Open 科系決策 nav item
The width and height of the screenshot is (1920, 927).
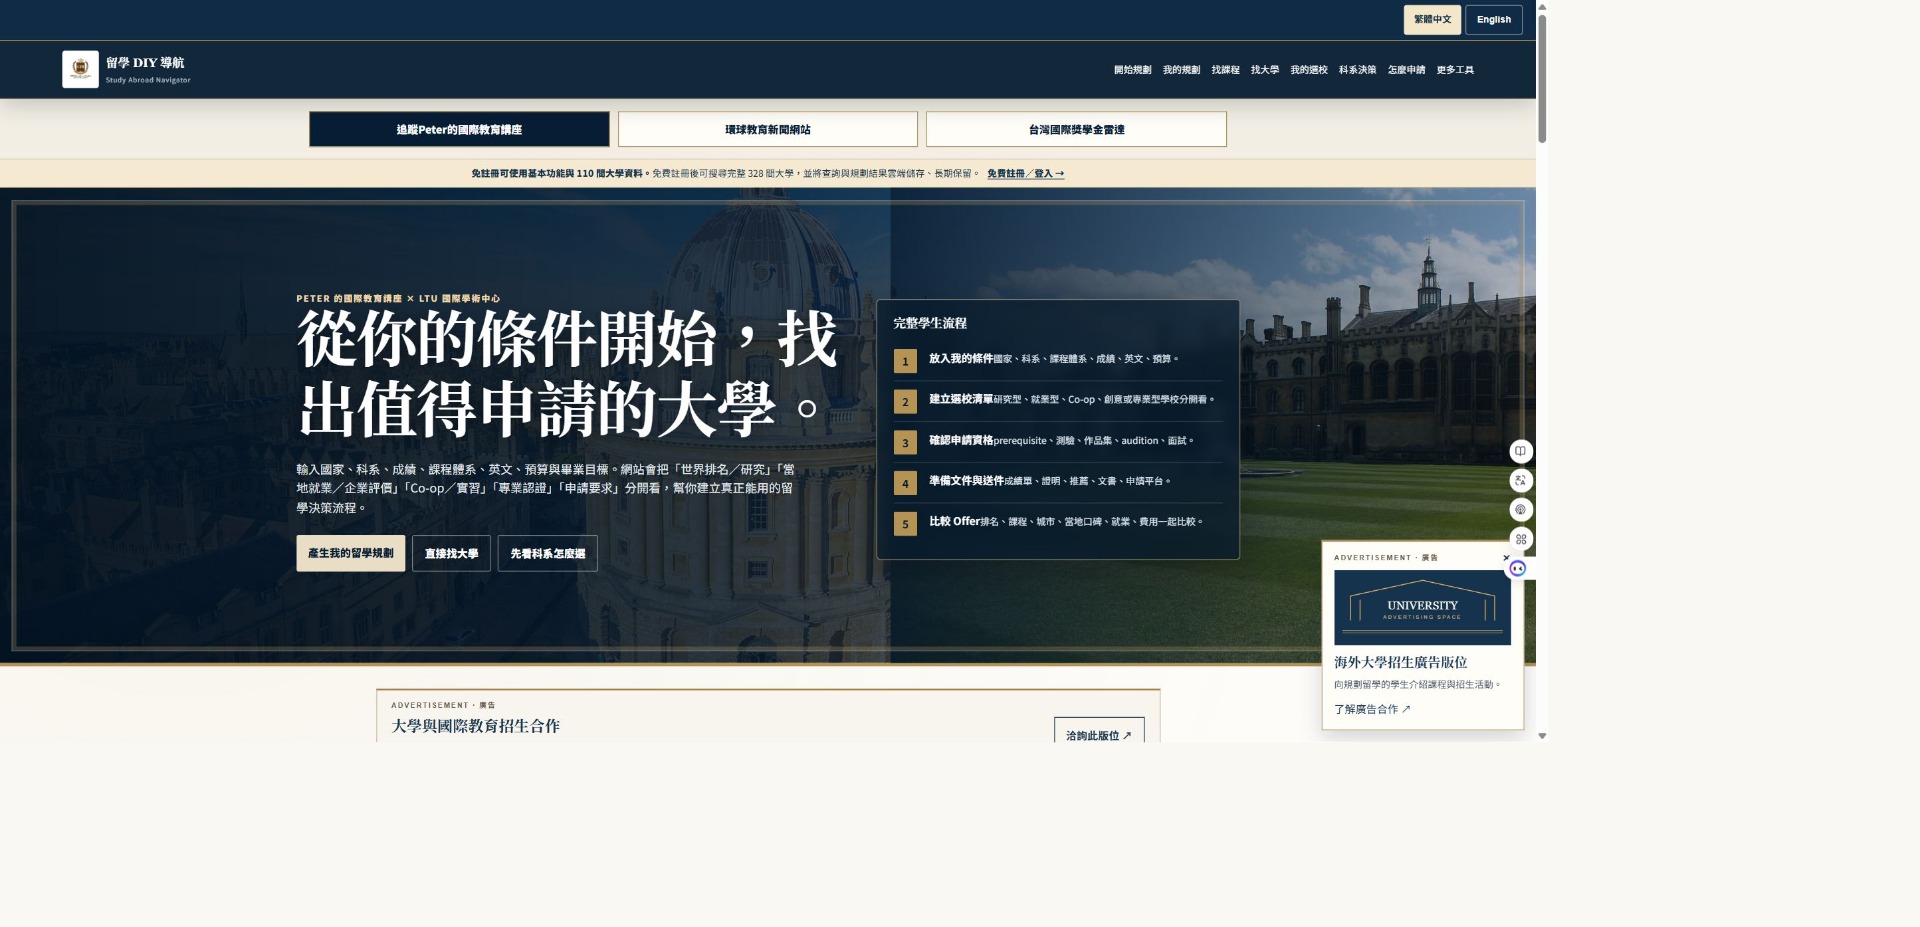tap(1357, 70)
